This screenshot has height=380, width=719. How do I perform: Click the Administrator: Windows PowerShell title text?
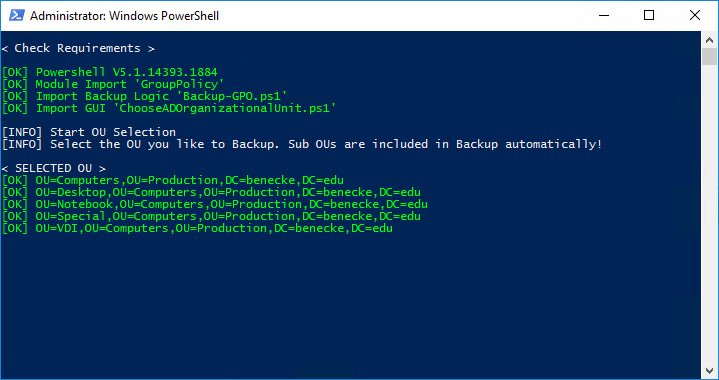124,16
